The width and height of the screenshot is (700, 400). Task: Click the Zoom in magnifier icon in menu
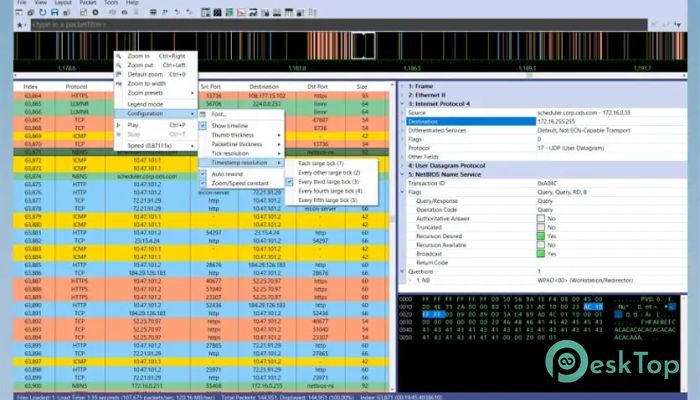[119, 56]
